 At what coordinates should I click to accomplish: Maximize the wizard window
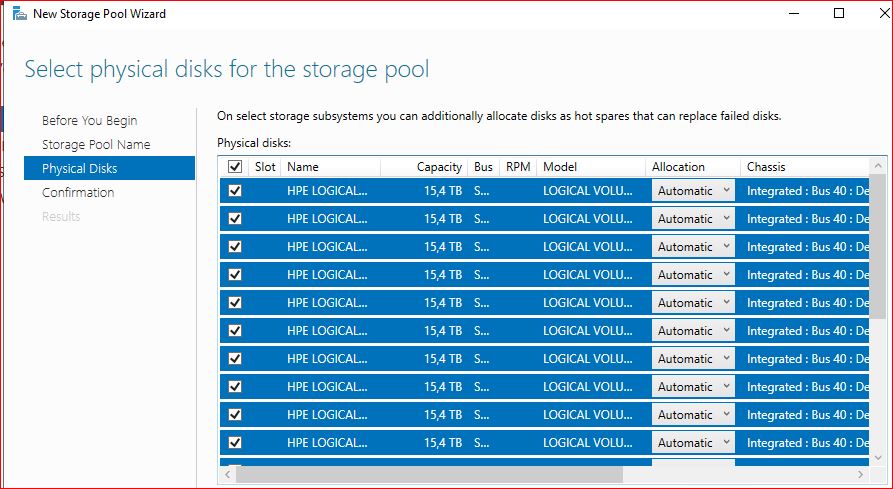[839, 14]
